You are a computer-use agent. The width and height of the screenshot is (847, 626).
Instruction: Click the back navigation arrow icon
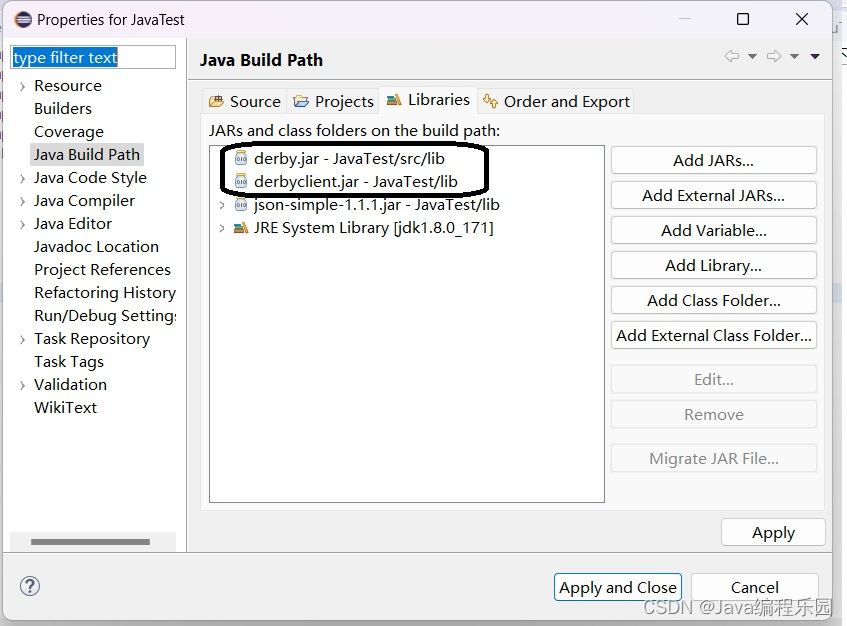coord(732,56)
